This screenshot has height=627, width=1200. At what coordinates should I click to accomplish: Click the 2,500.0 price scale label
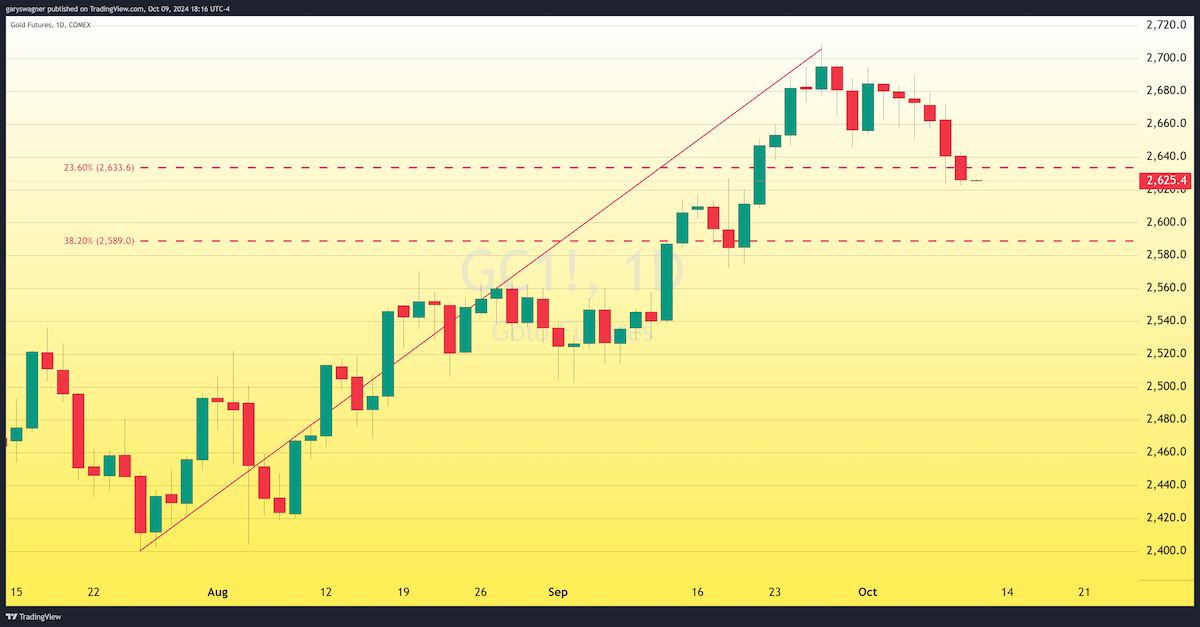point(1165,386)
